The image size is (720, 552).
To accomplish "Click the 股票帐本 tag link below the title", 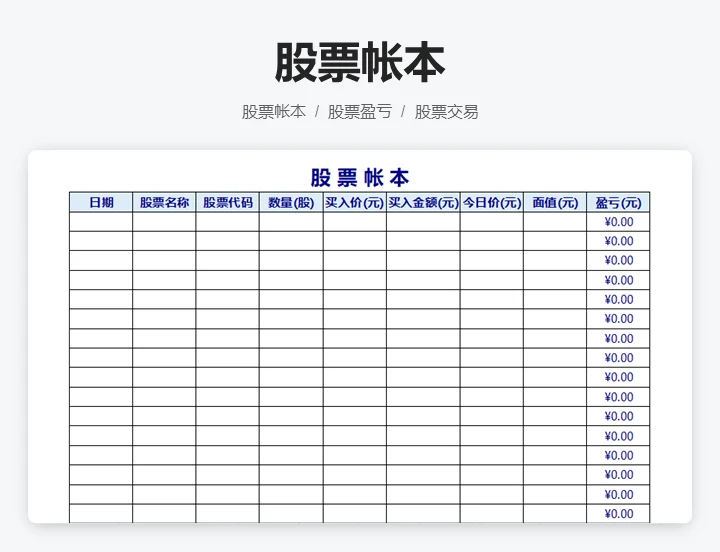I will point(274,112).
